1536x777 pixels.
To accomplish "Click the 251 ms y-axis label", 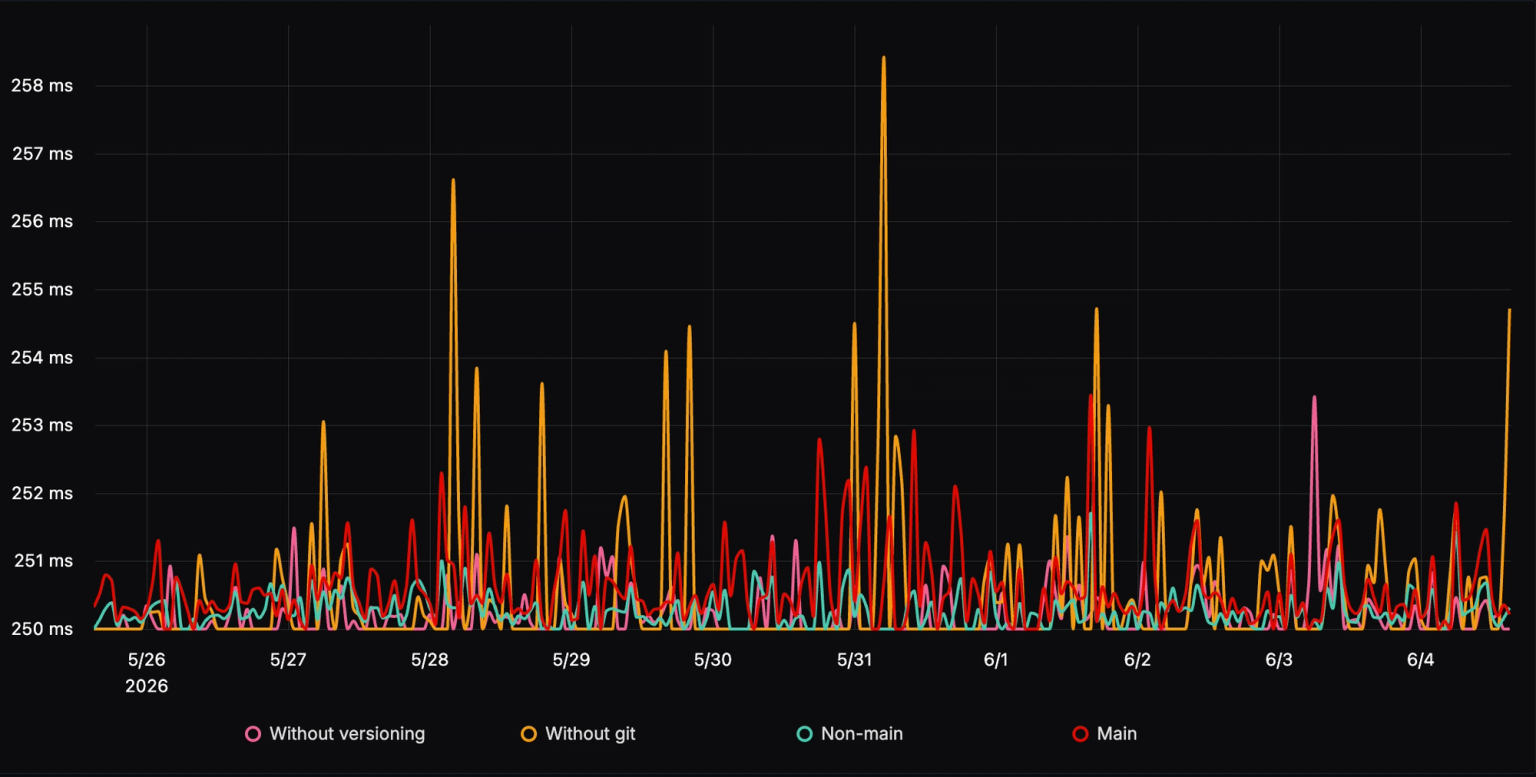I will 42,561.
